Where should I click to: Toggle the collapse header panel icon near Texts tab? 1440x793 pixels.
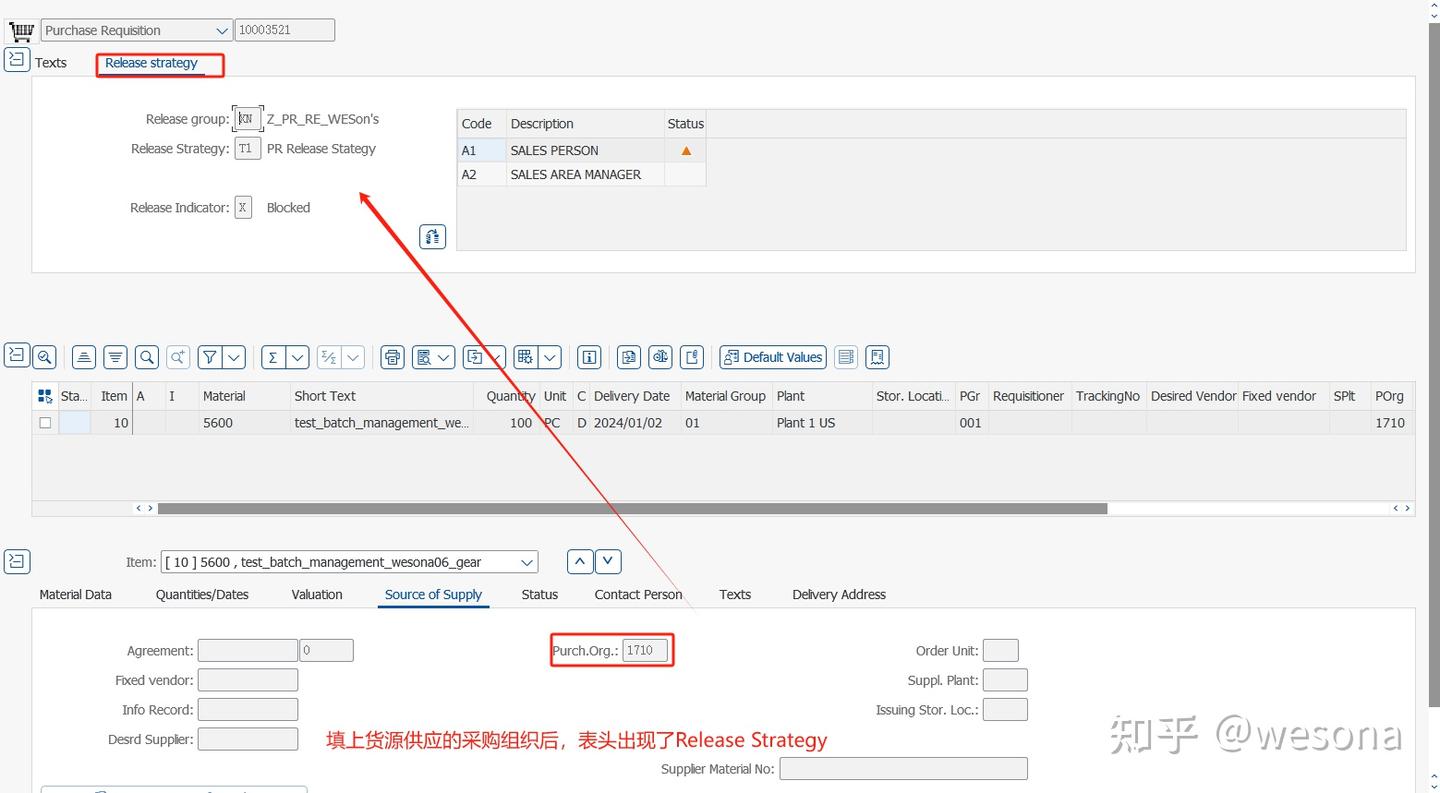[16, 60]
